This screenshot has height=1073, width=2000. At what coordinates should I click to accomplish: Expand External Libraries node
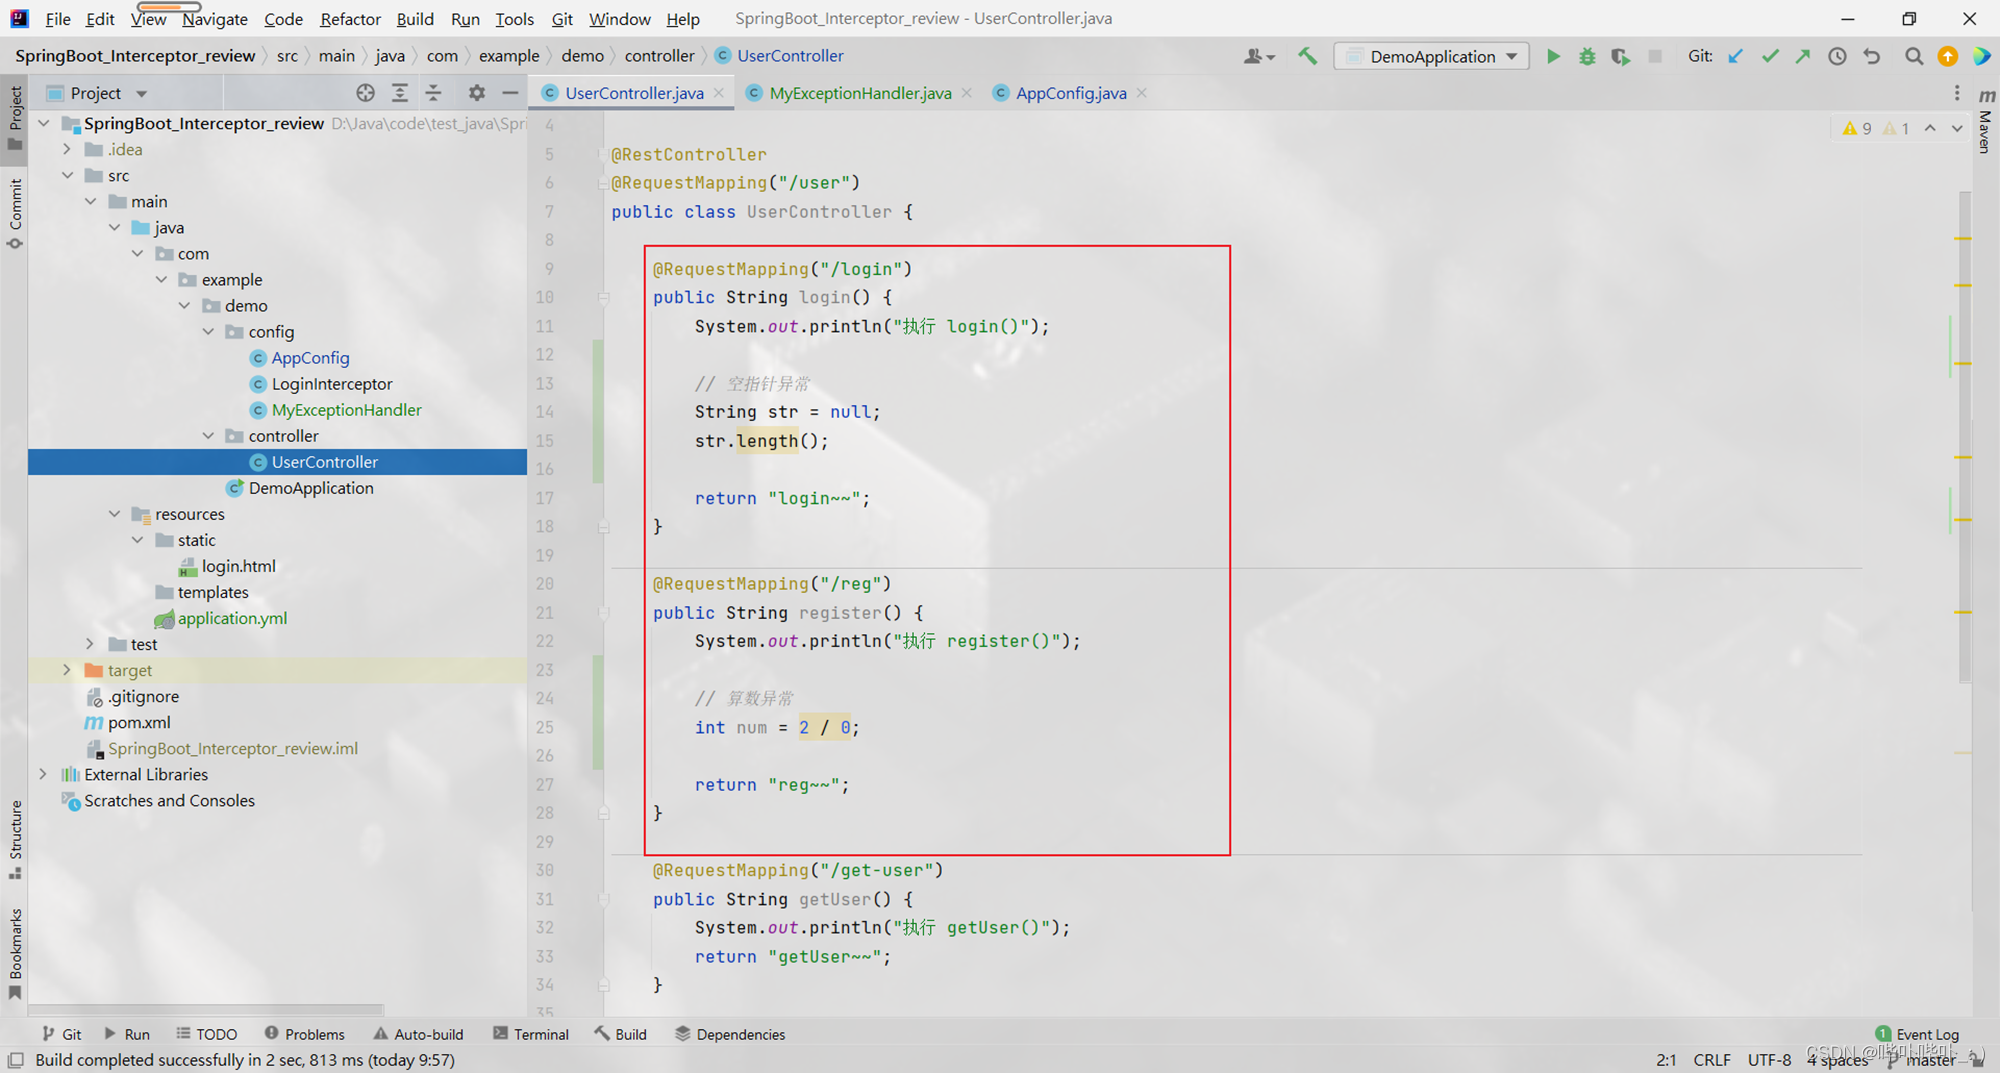tap(43, 774)
